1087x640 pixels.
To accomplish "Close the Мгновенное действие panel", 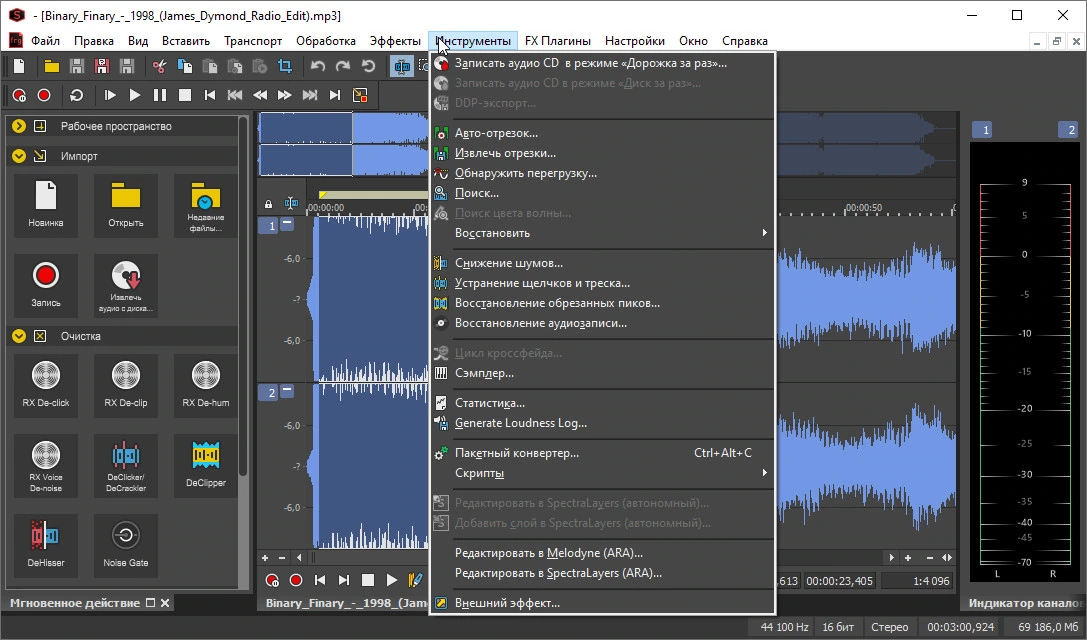I will pyautogui.click(x=165, y=603).
